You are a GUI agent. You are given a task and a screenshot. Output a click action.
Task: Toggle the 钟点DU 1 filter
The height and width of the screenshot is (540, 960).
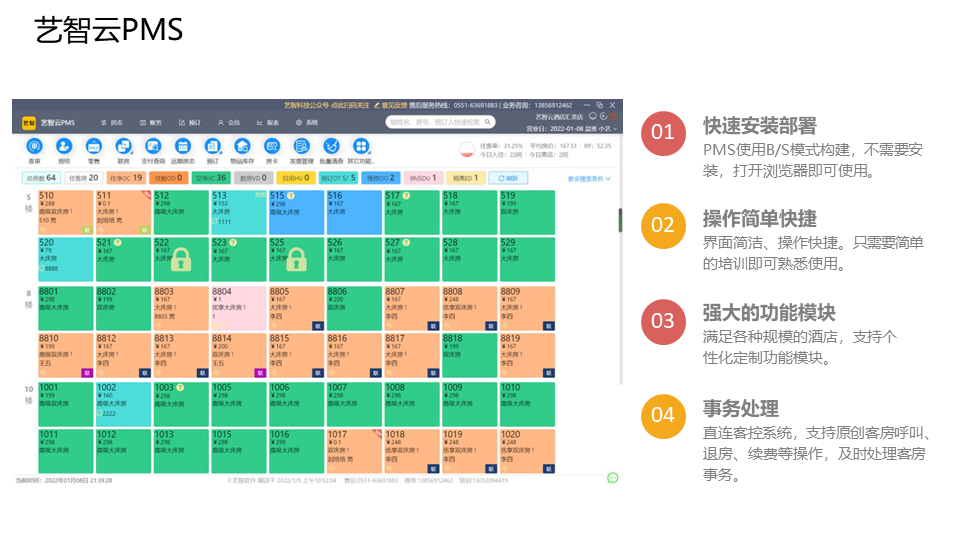[x=423, y=178]
